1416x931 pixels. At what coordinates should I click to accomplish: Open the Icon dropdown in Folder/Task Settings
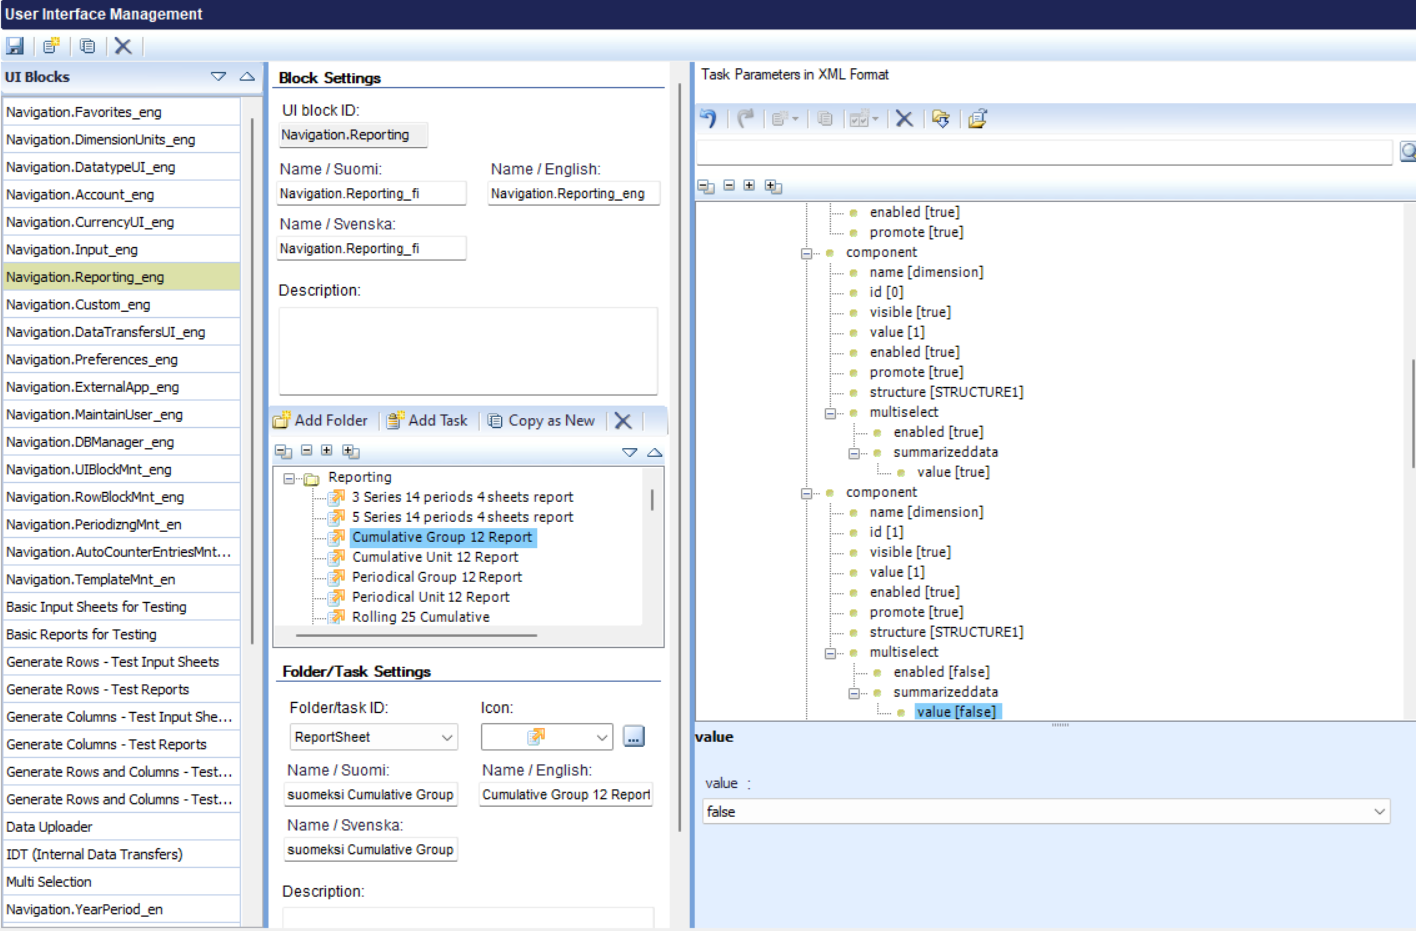[601, 737]
